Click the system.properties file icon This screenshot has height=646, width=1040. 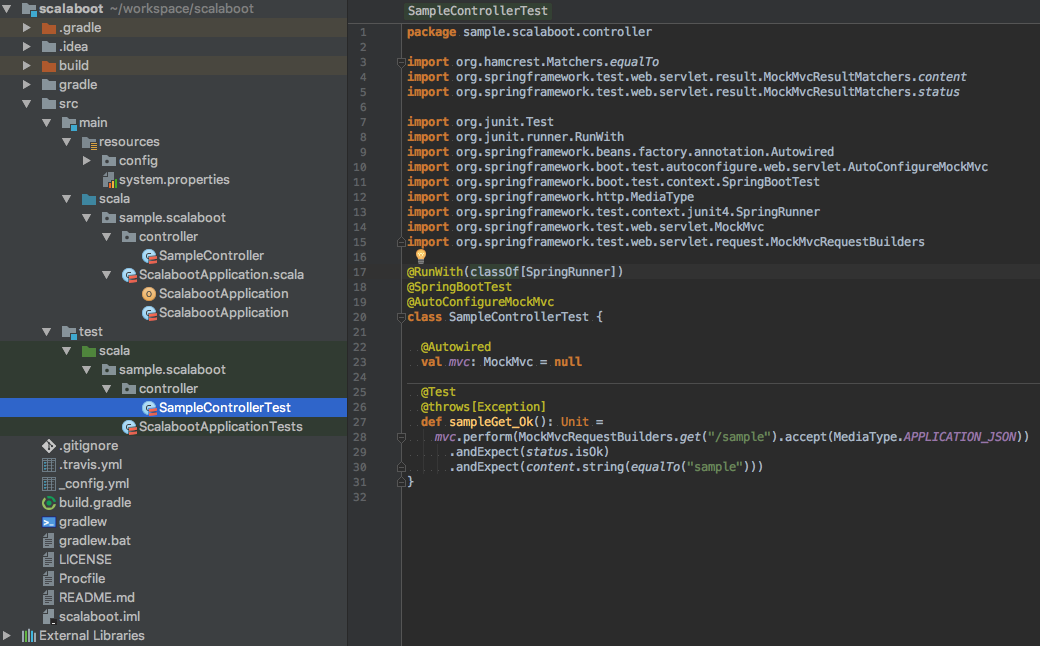click(x=109, y=180)
